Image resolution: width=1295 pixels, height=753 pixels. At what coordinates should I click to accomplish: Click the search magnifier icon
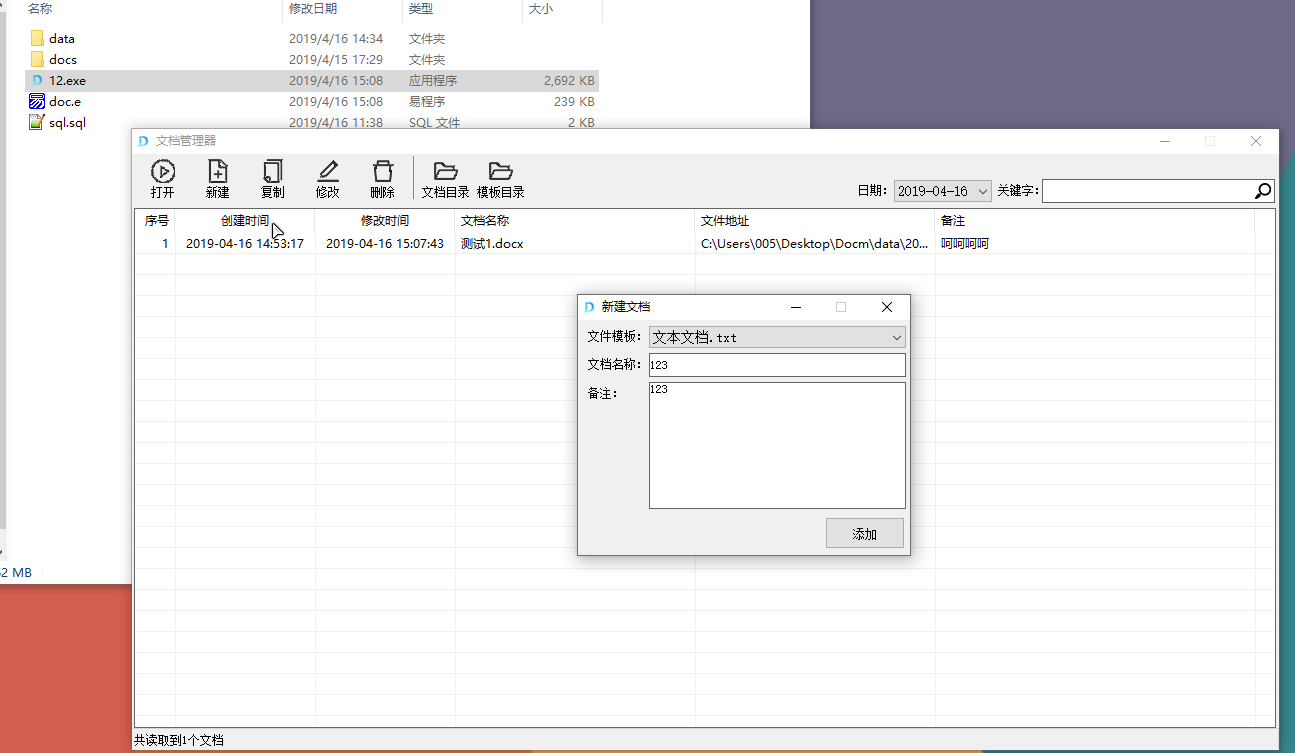[1263, 191]
